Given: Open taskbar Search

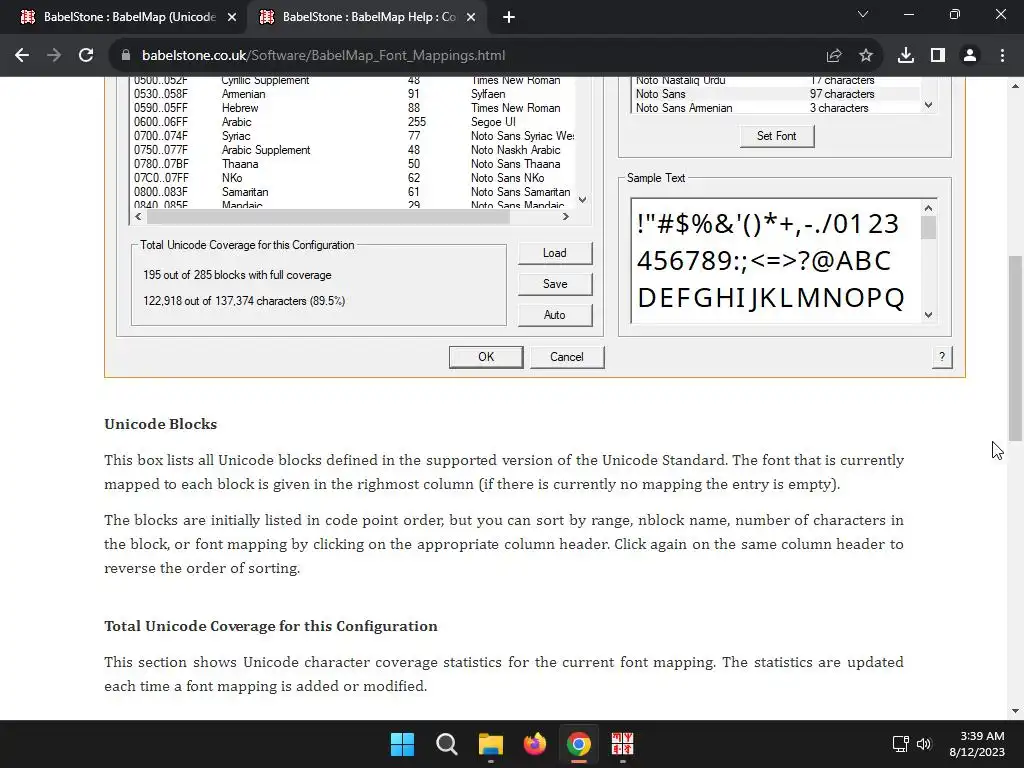Looking at the screenshot, I should click(447, 744).
